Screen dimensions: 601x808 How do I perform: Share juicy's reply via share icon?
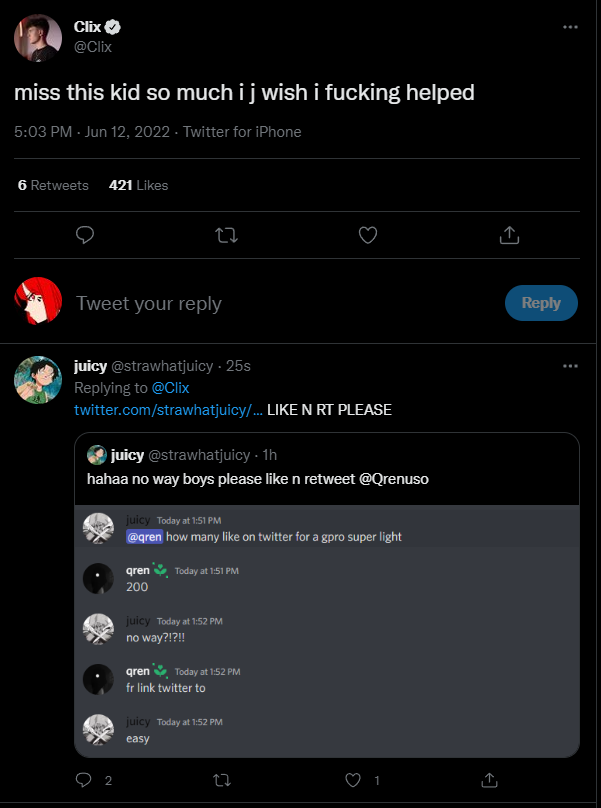(x=489, y=779)
